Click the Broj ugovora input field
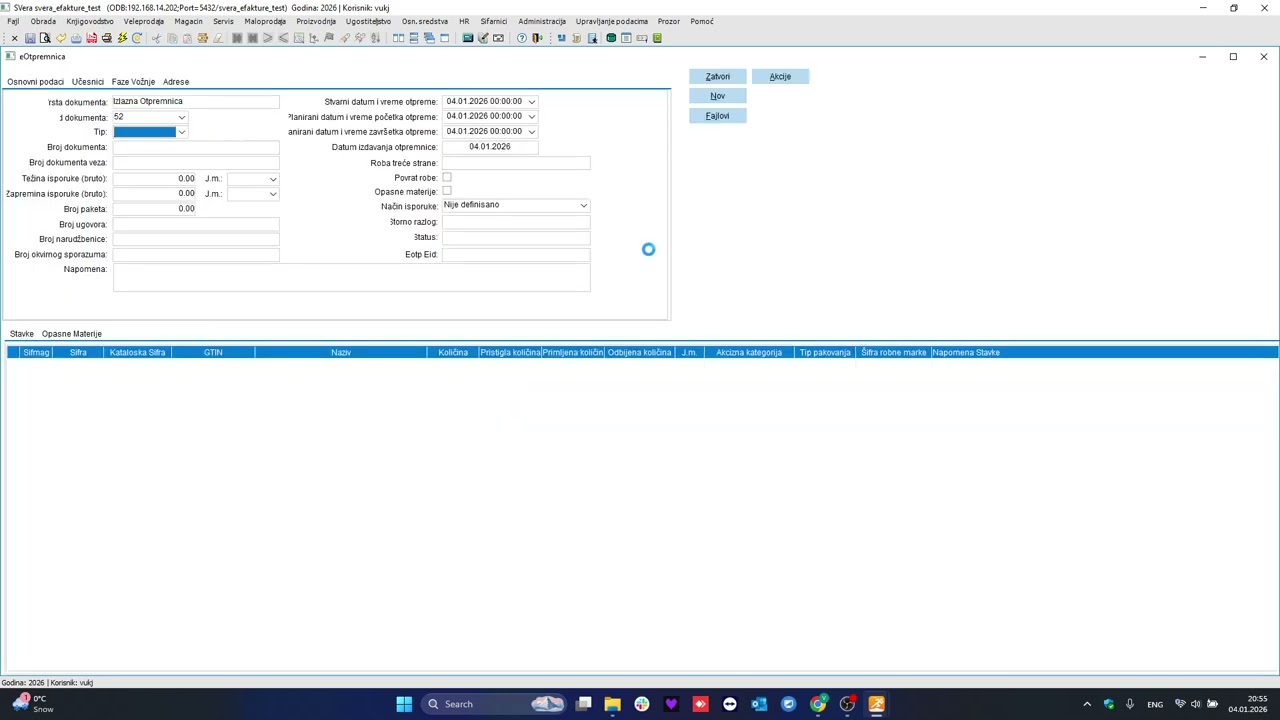1280x720 pixels. [196, 224]
